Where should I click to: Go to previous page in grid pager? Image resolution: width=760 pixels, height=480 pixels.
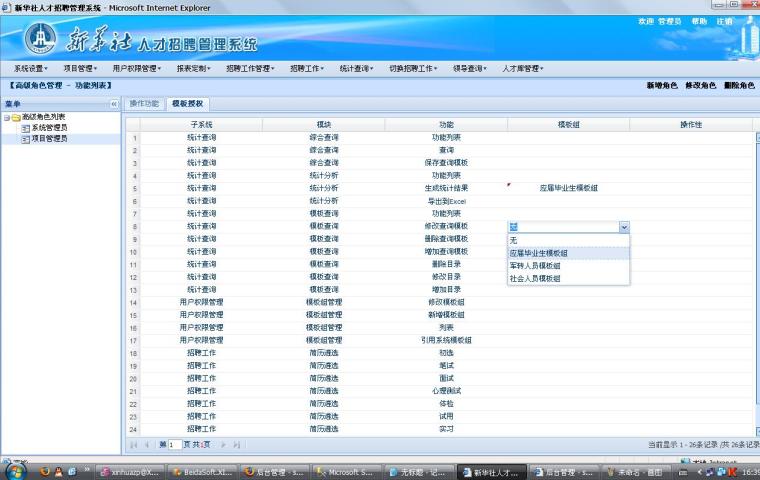147,444
